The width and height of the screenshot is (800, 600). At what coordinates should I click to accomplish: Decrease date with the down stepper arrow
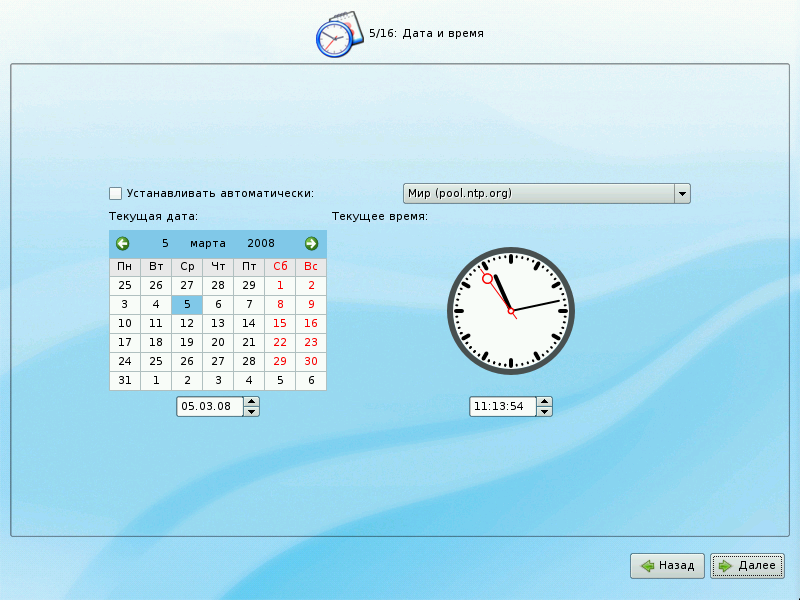click(x=252, y=411)
